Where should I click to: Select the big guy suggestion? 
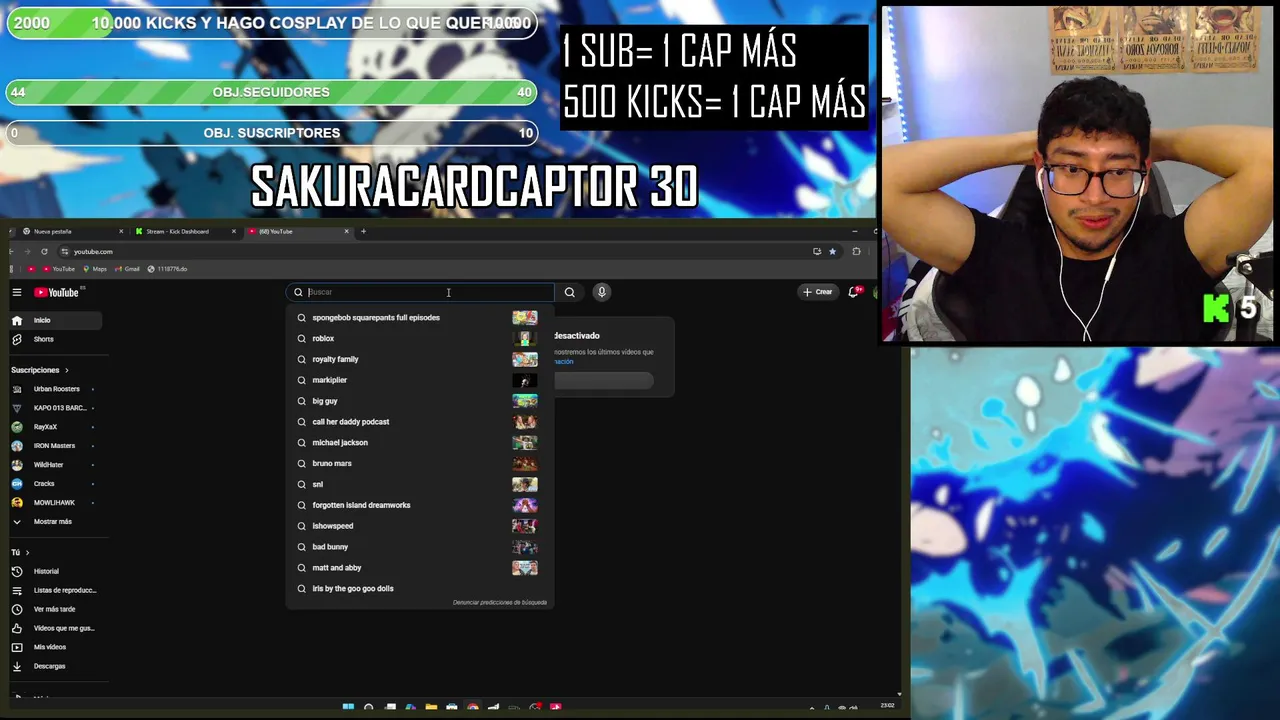tap(419, 401)
